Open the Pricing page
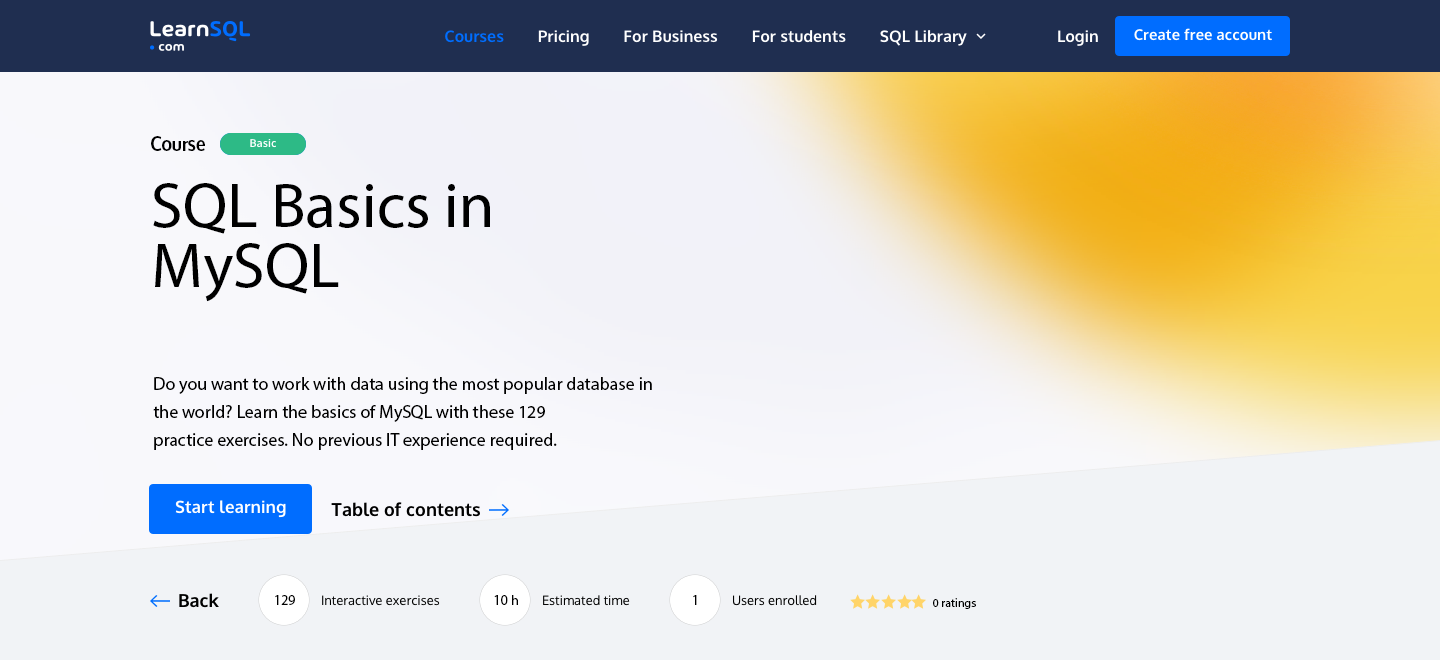The width and height of the screenshot is (1440, 660). [563, 36]
